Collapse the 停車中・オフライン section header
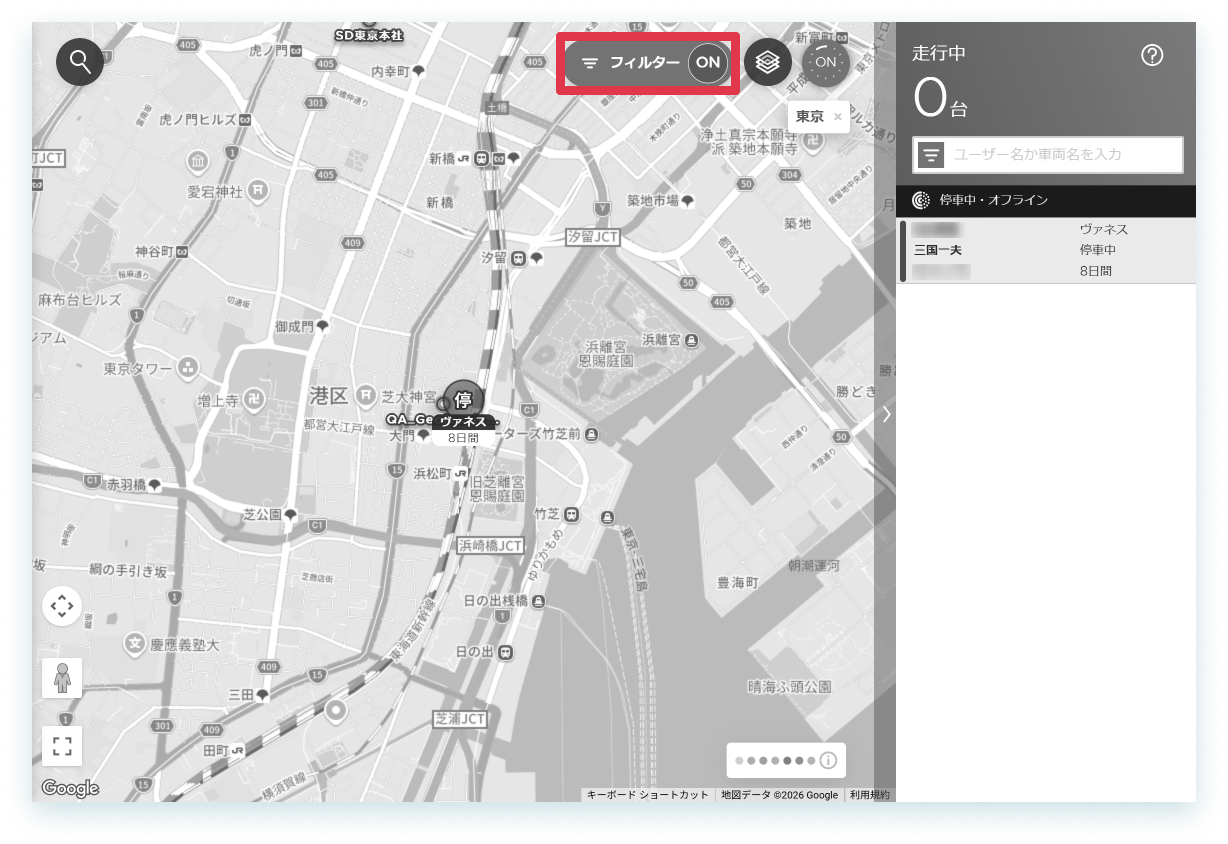Image resolution: width=1228 pixels, height=844 pixels. pos(1046,200)
